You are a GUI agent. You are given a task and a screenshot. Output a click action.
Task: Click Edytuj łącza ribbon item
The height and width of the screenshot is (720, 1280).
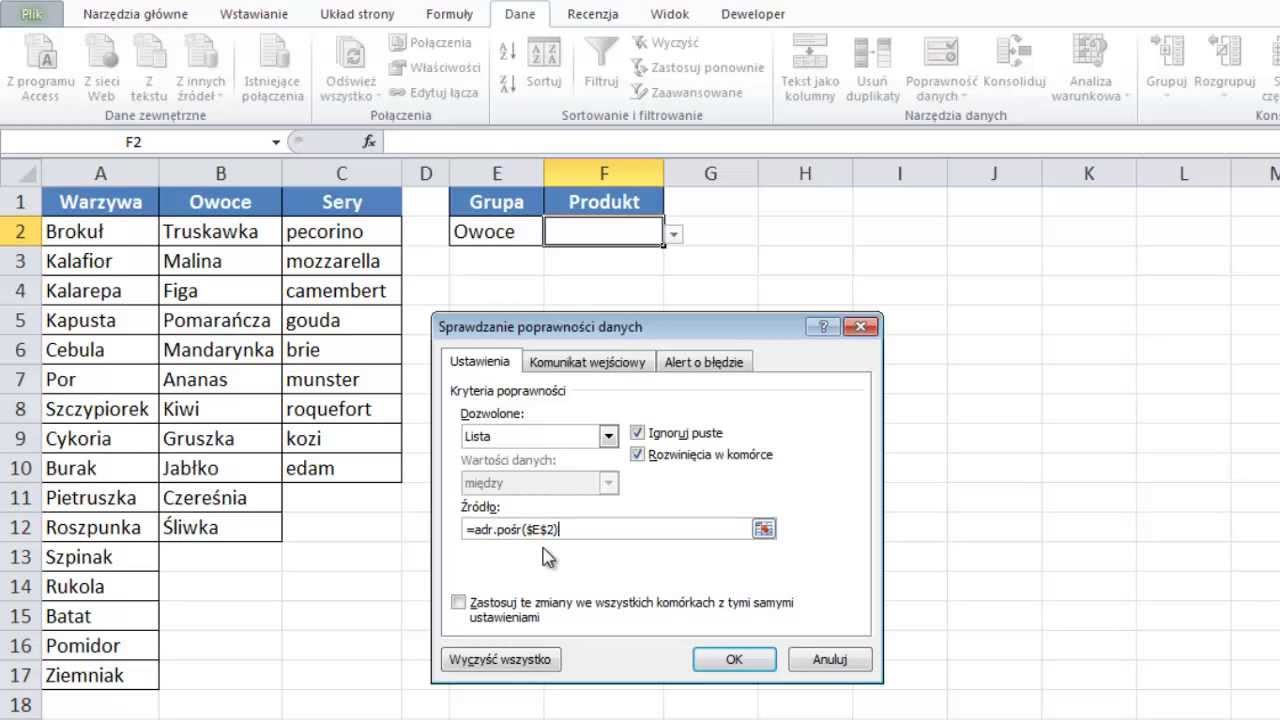pyautogui.click(x=433, y=92)
